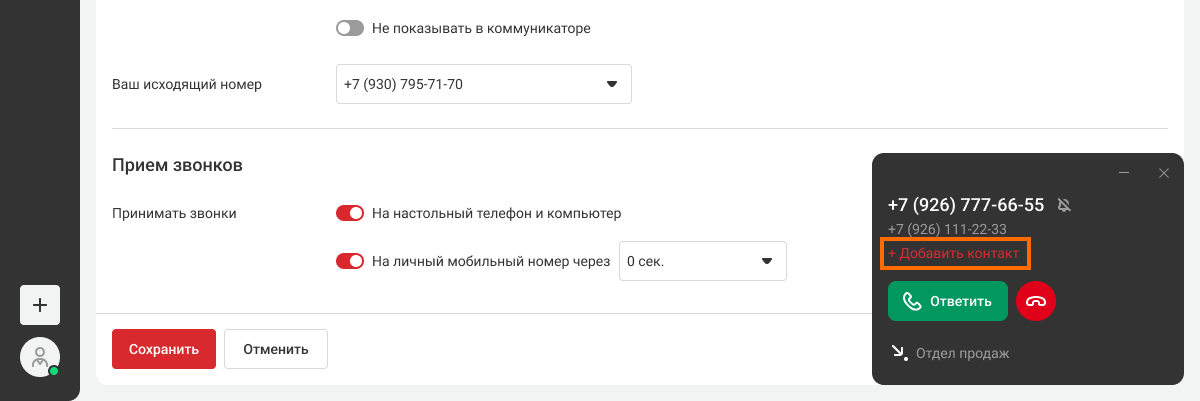Screen dimensions: 1200x401
Task: Turn off На личный мобильный номер switch
Action: 350,261
